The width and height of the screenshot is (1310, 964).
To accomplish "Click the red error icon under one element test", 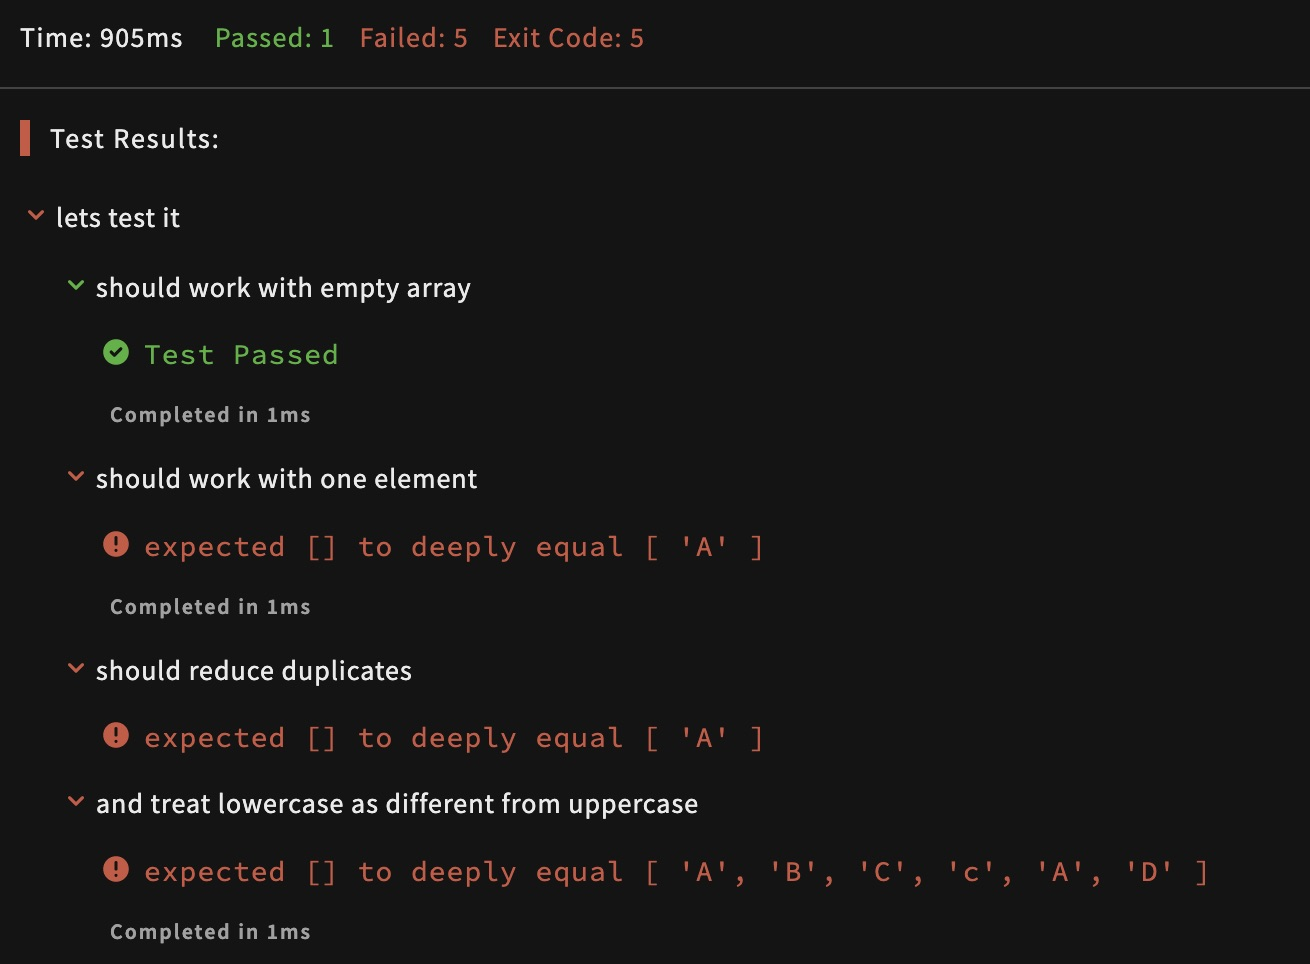I will tap(116, 545).
